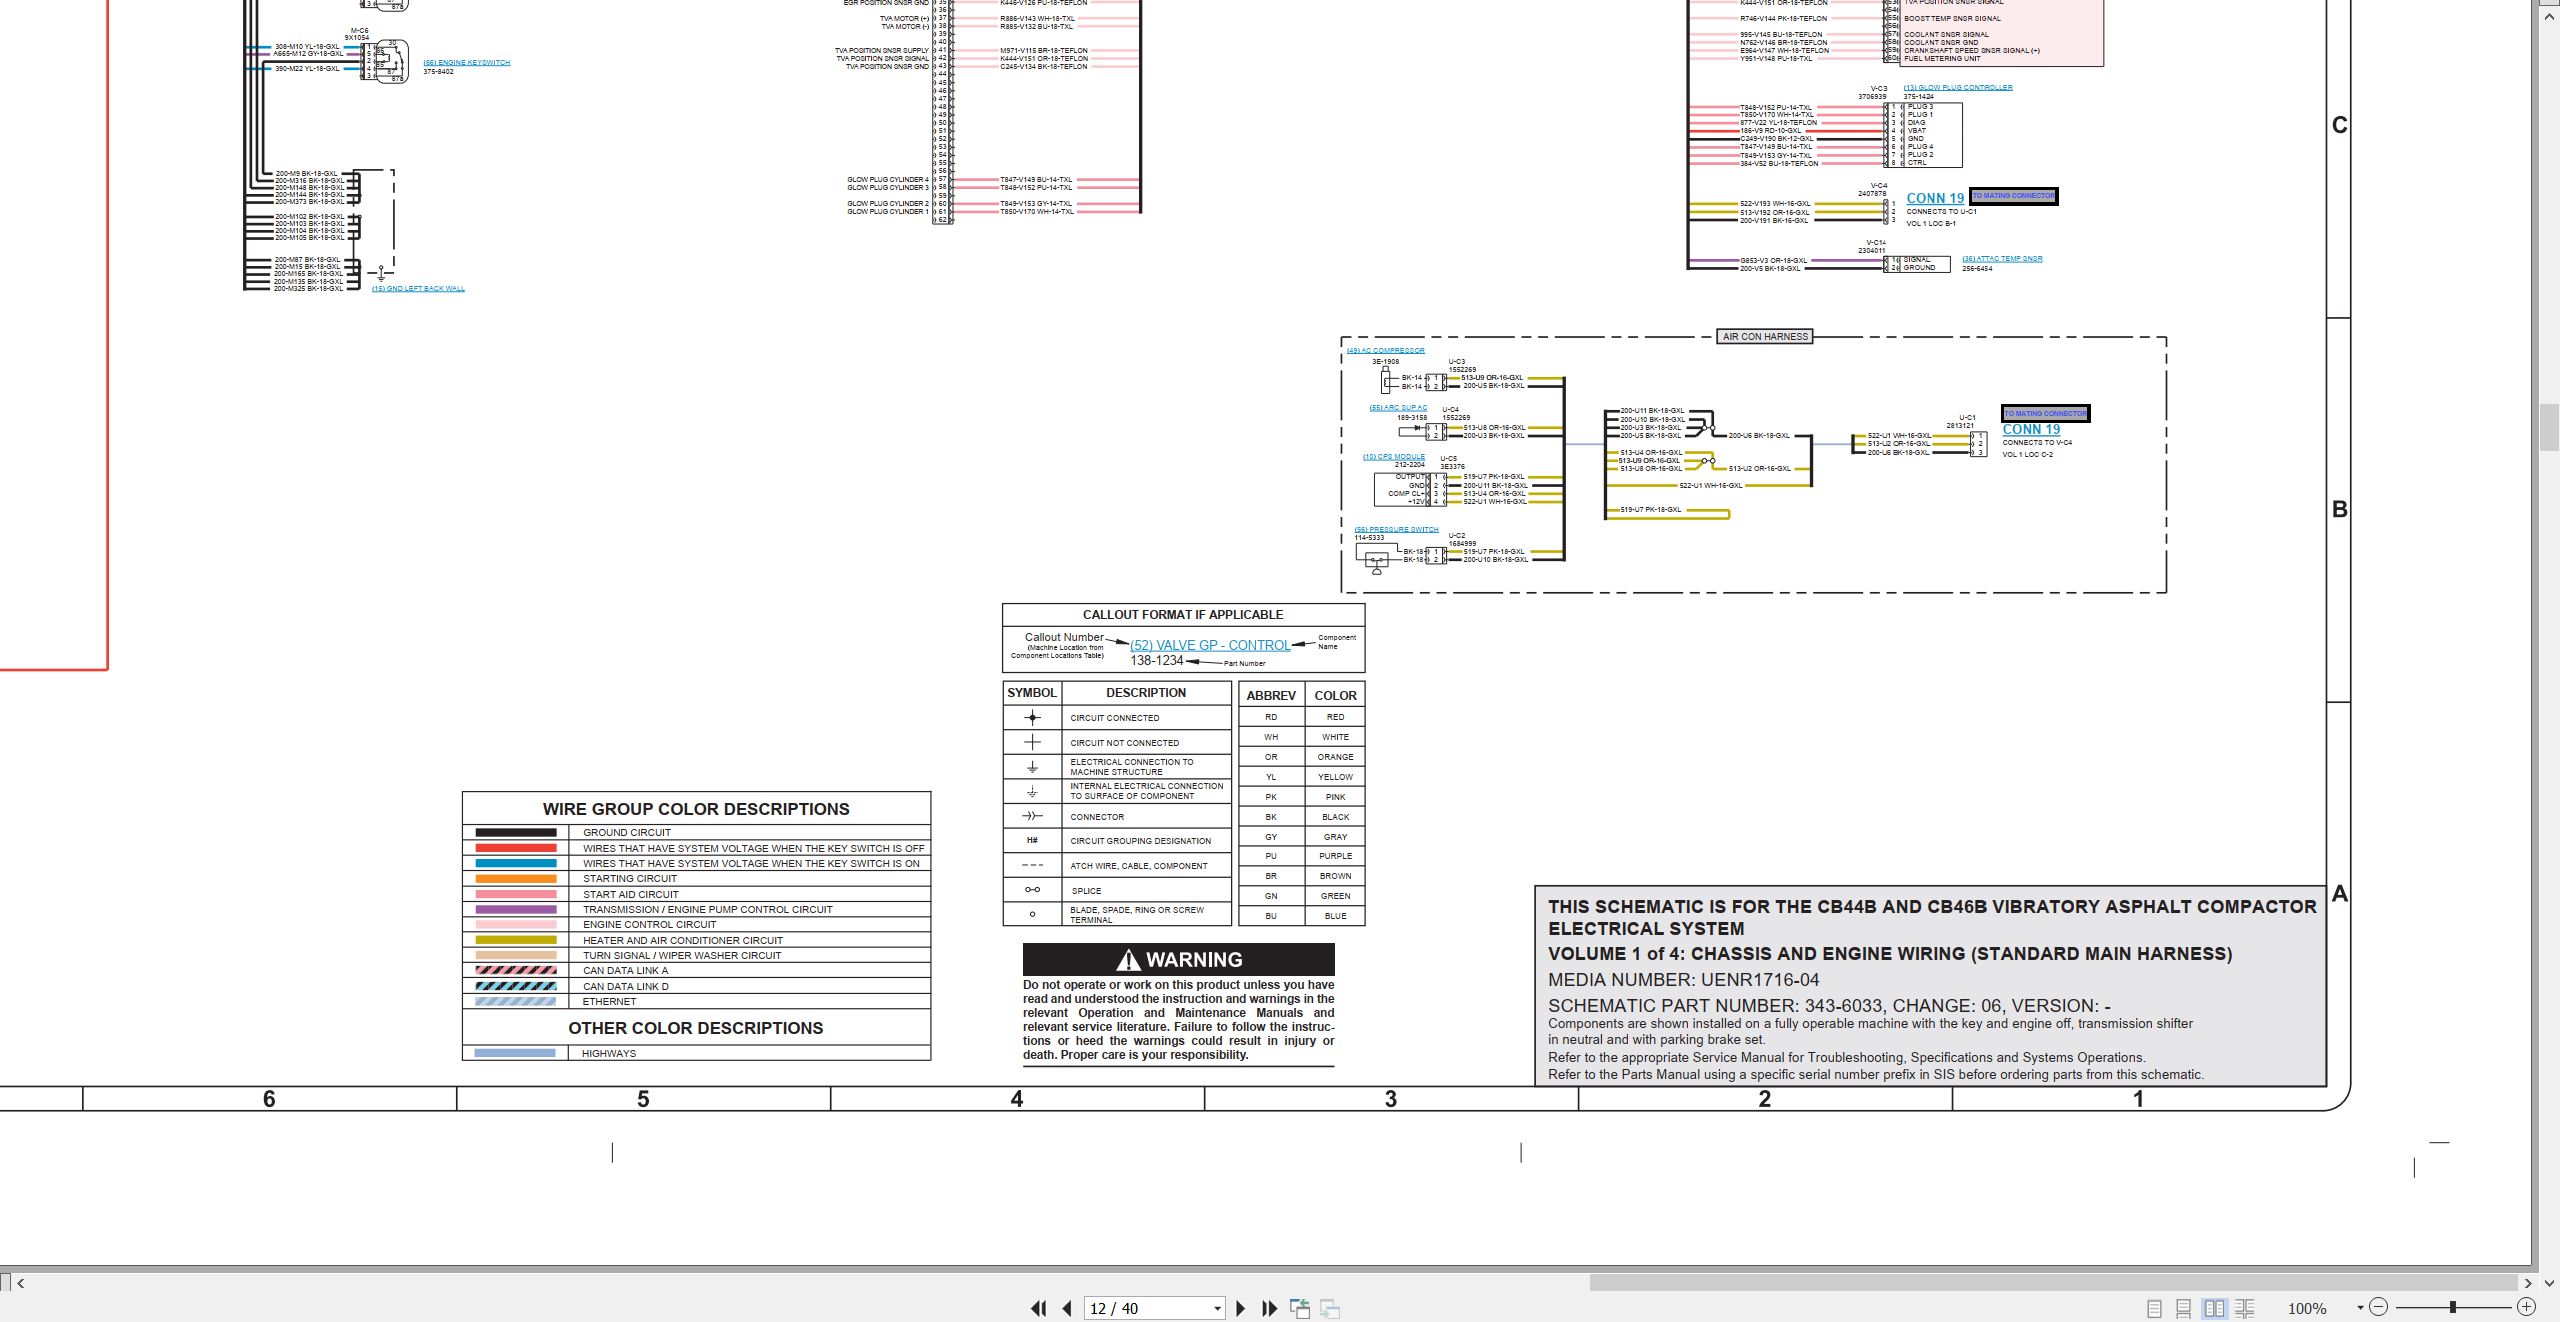The height and width of the screenshot is (1322, 2560).
Task: Open the Engine Keyswitch component link
Action: tap(466, 62)
